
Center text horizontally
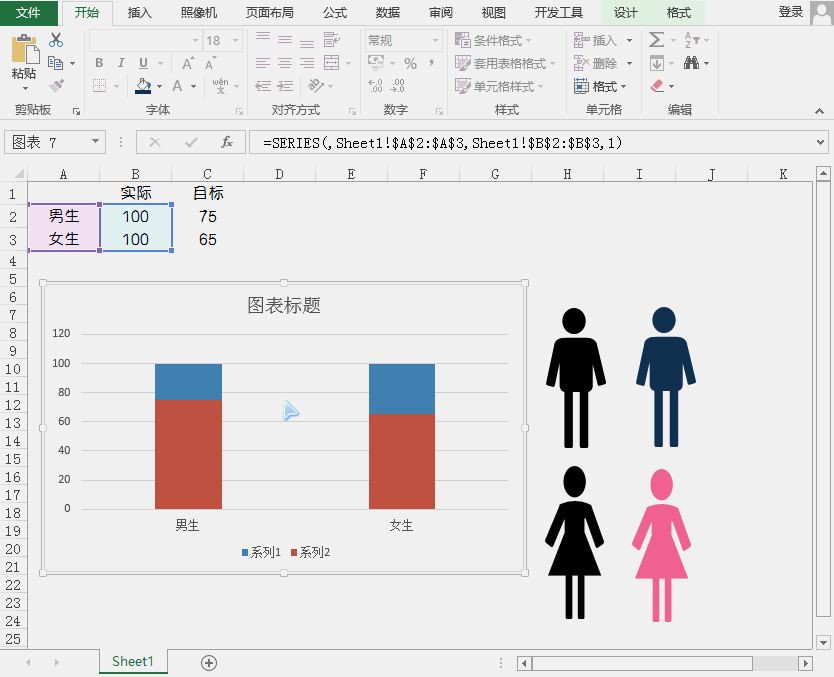click(285, 63)
